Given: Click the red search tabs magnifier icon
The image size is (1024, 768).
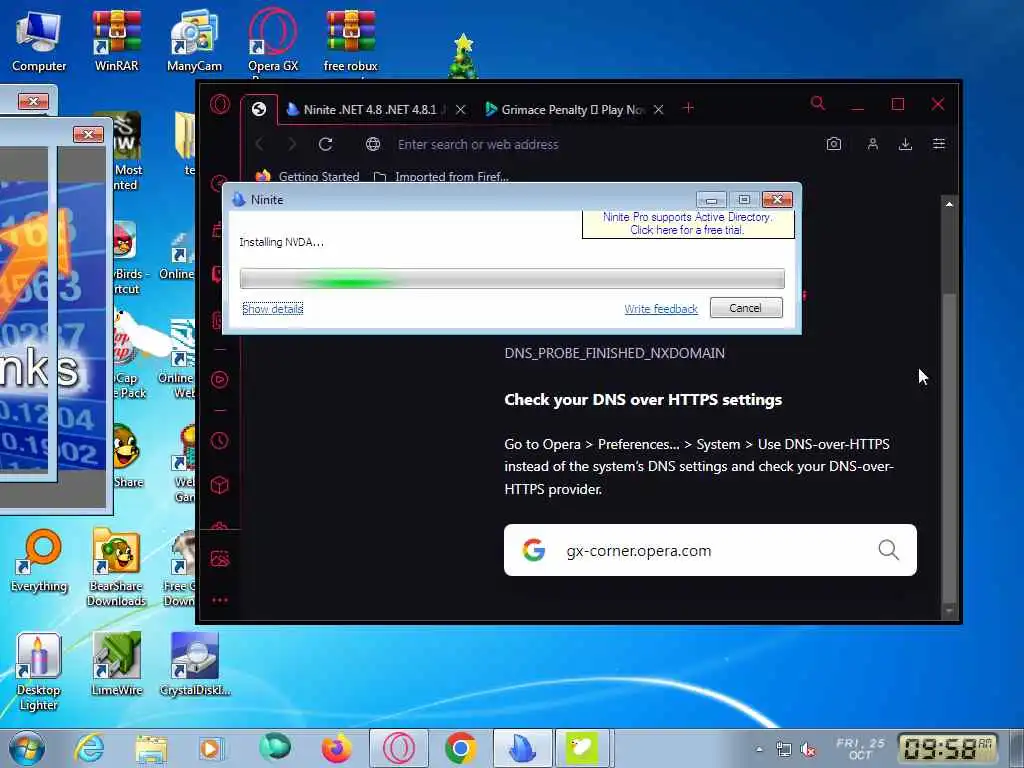Looking at the screenshot, I should (x=818, y=103).
